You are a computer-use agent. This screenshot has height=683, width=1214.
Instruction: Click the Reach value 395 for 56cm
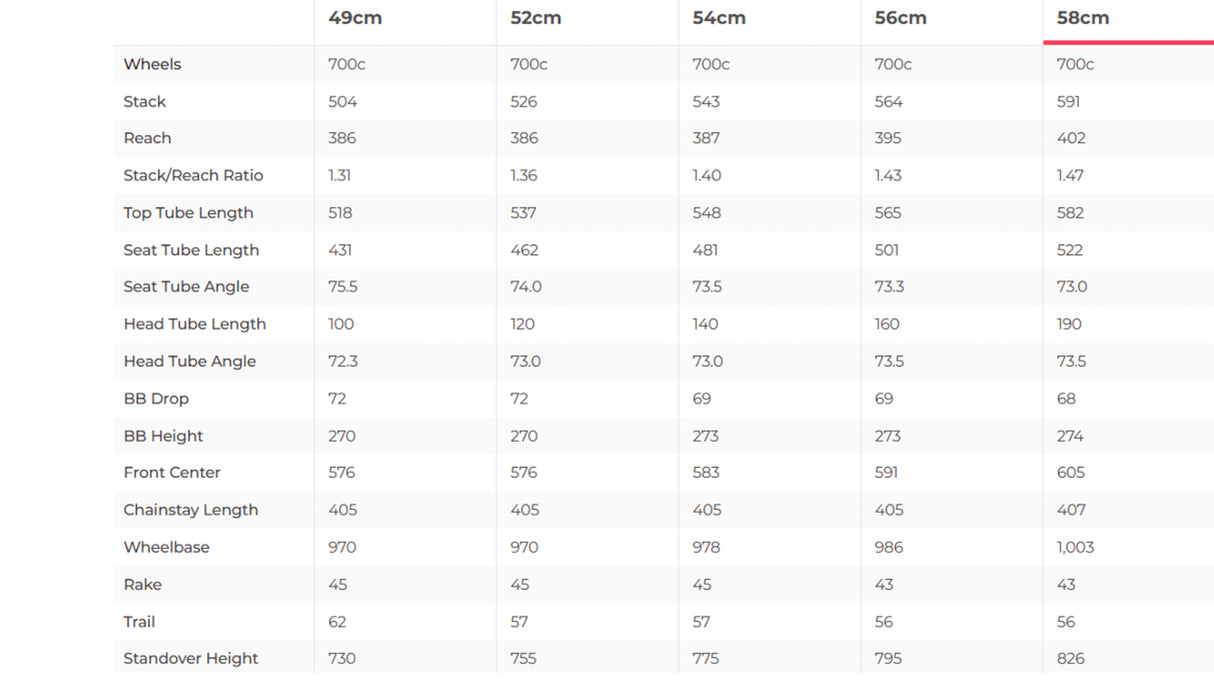(888, 138)
